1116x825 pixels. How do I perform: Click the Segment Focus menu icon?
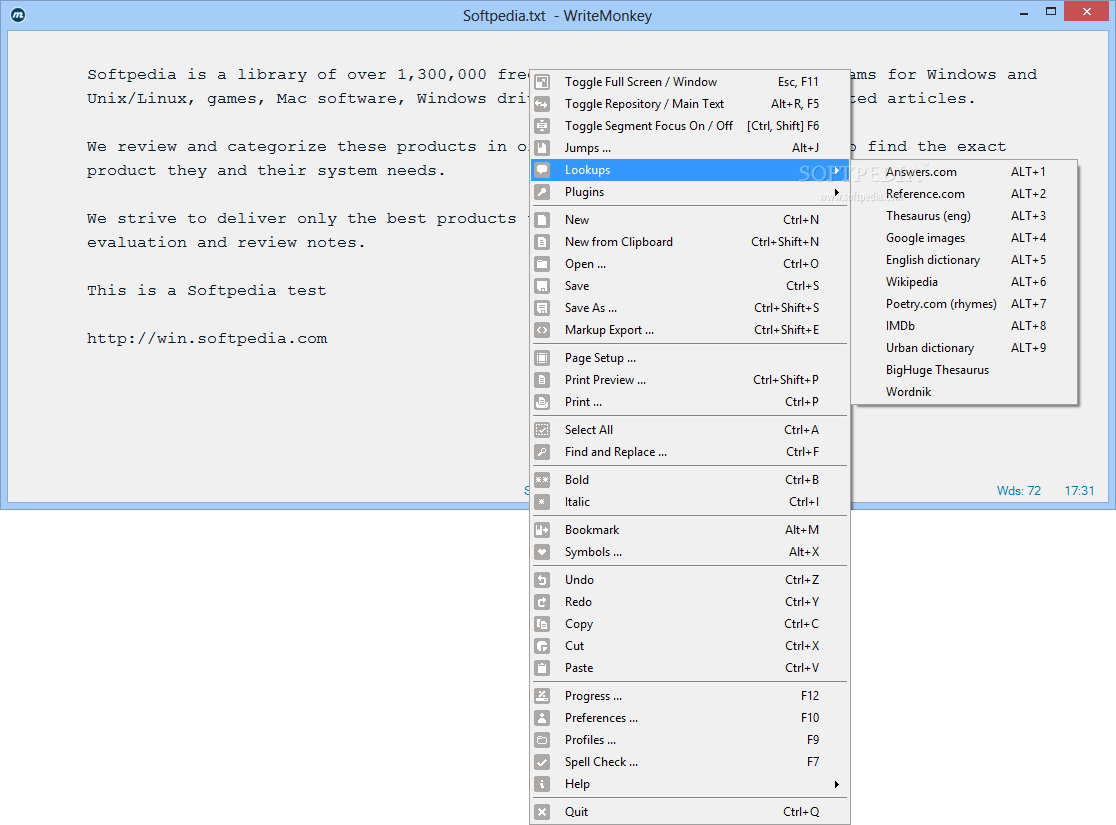542,126
